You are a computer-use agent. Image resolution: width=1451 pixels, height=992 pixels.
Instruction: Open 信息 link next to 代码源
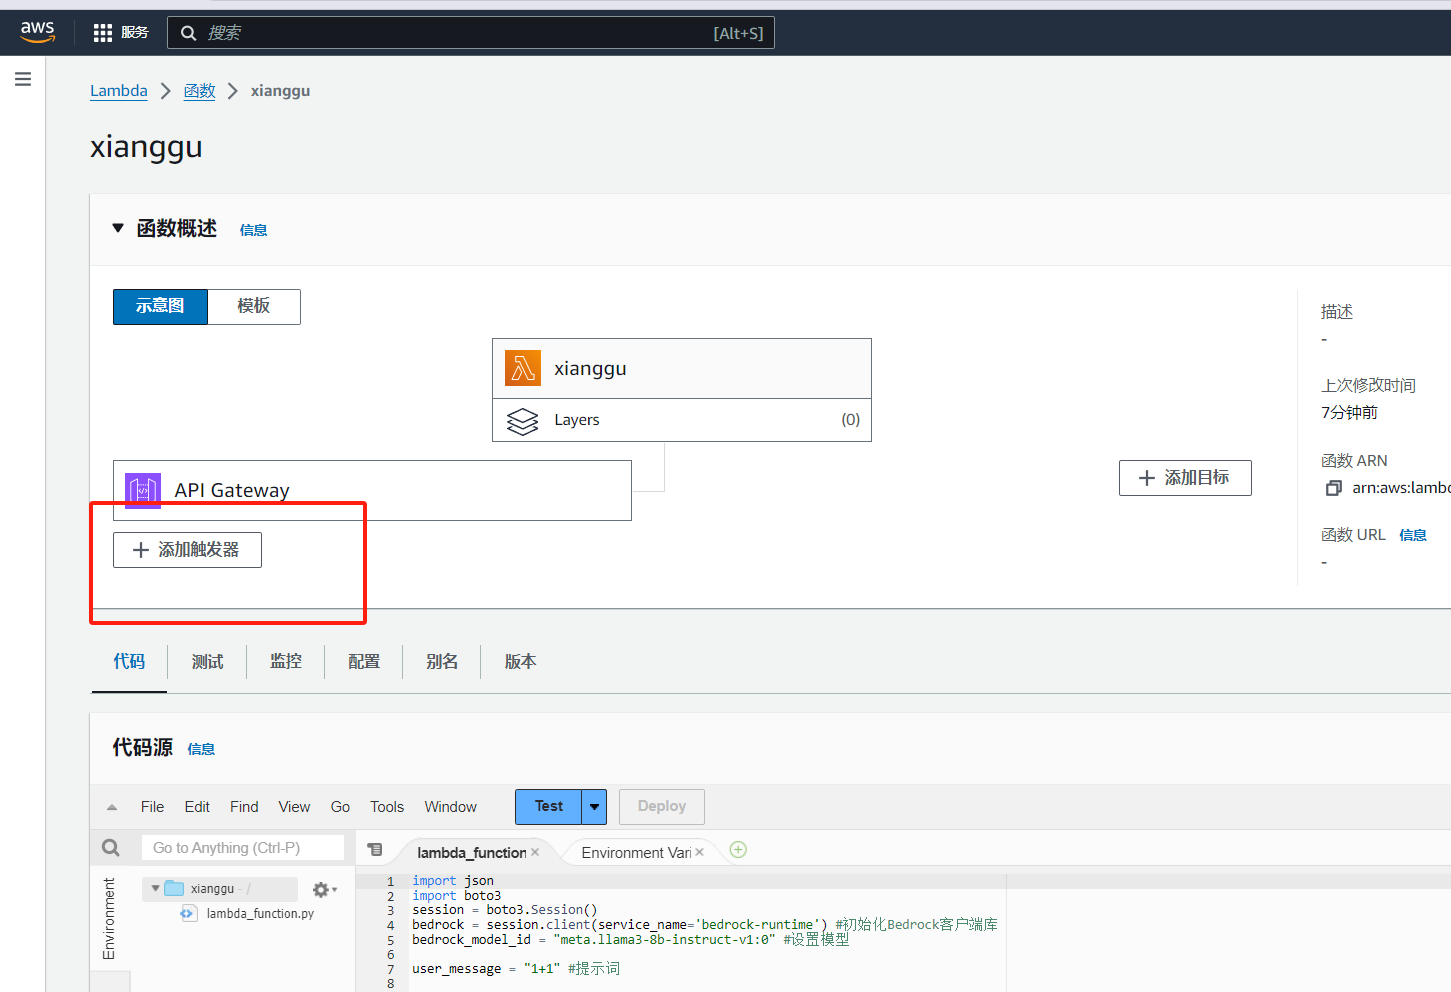point(201,749)
